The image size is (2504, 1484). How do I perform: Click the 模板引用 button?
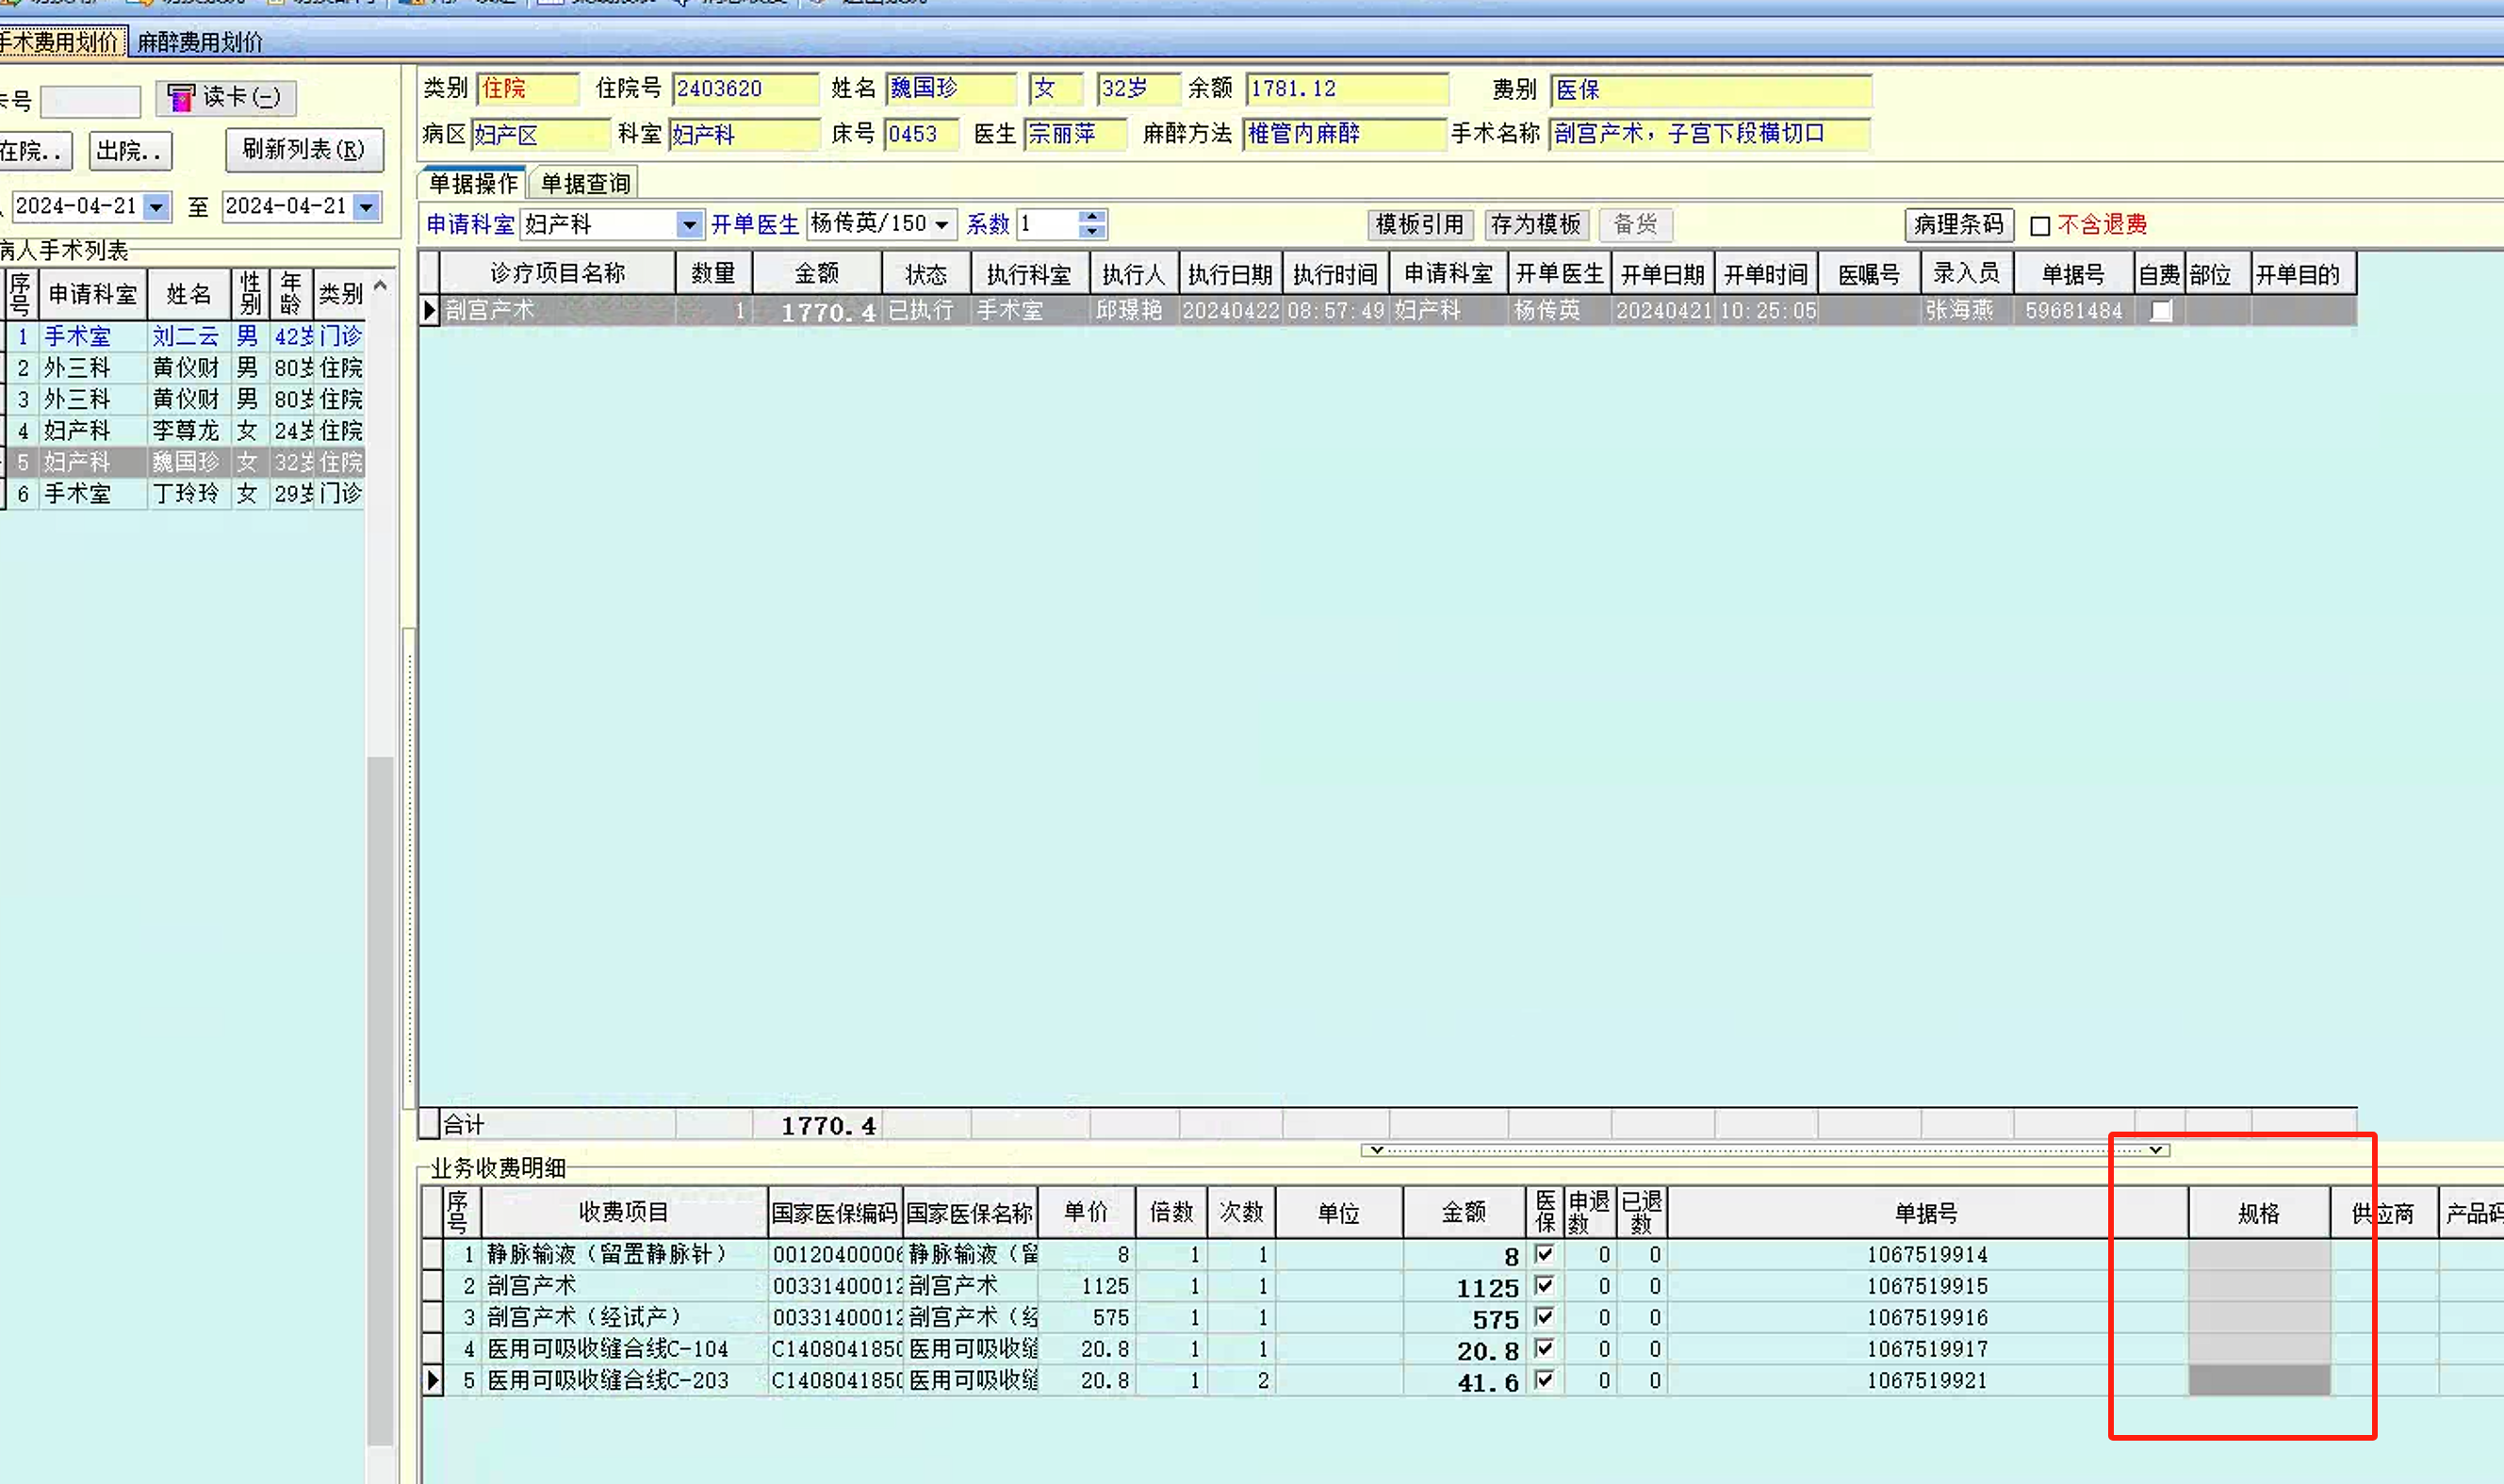click(1419, 224)
